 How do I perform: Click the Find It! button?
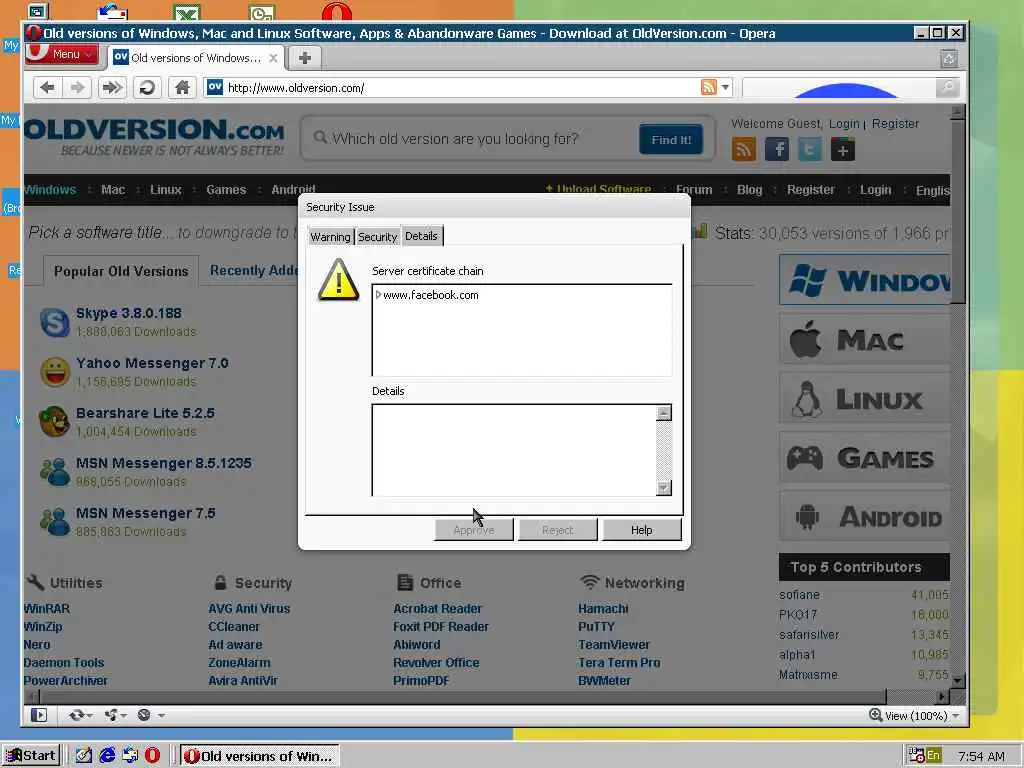click(671, 139)
